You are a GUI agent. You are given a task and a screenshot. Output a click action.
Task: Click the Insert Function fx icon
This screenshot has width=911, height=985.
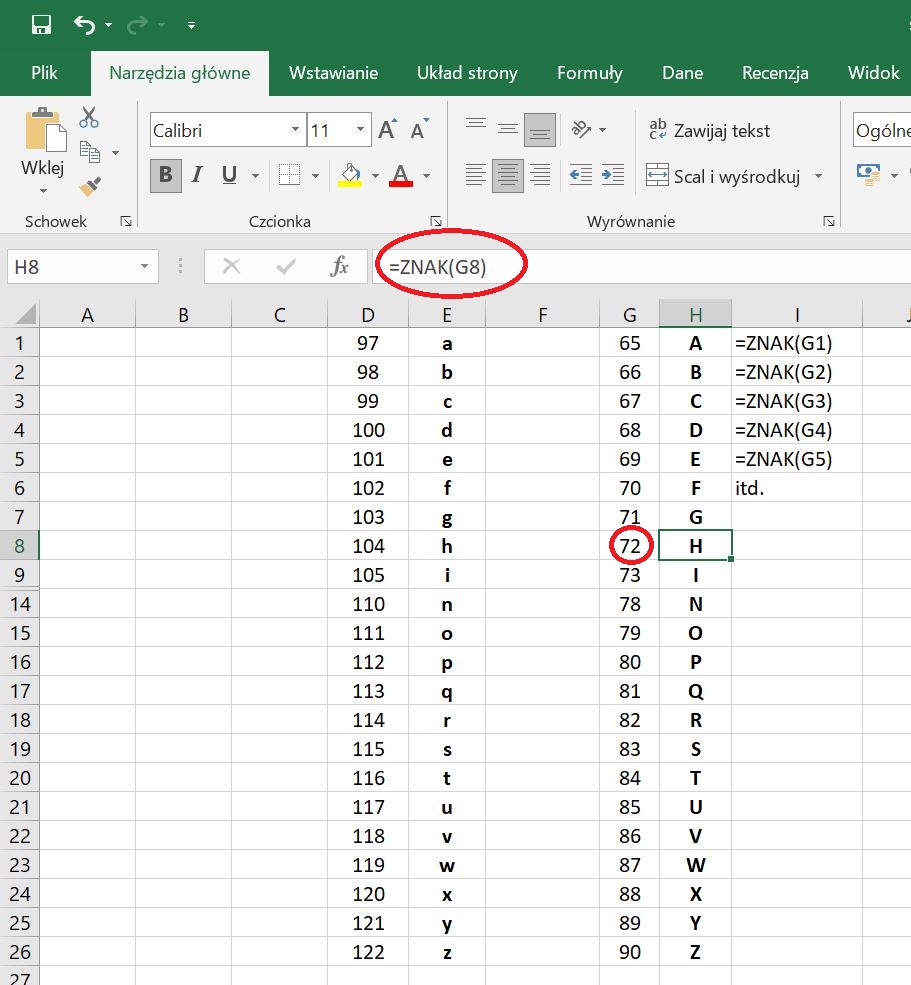[340, 266]
